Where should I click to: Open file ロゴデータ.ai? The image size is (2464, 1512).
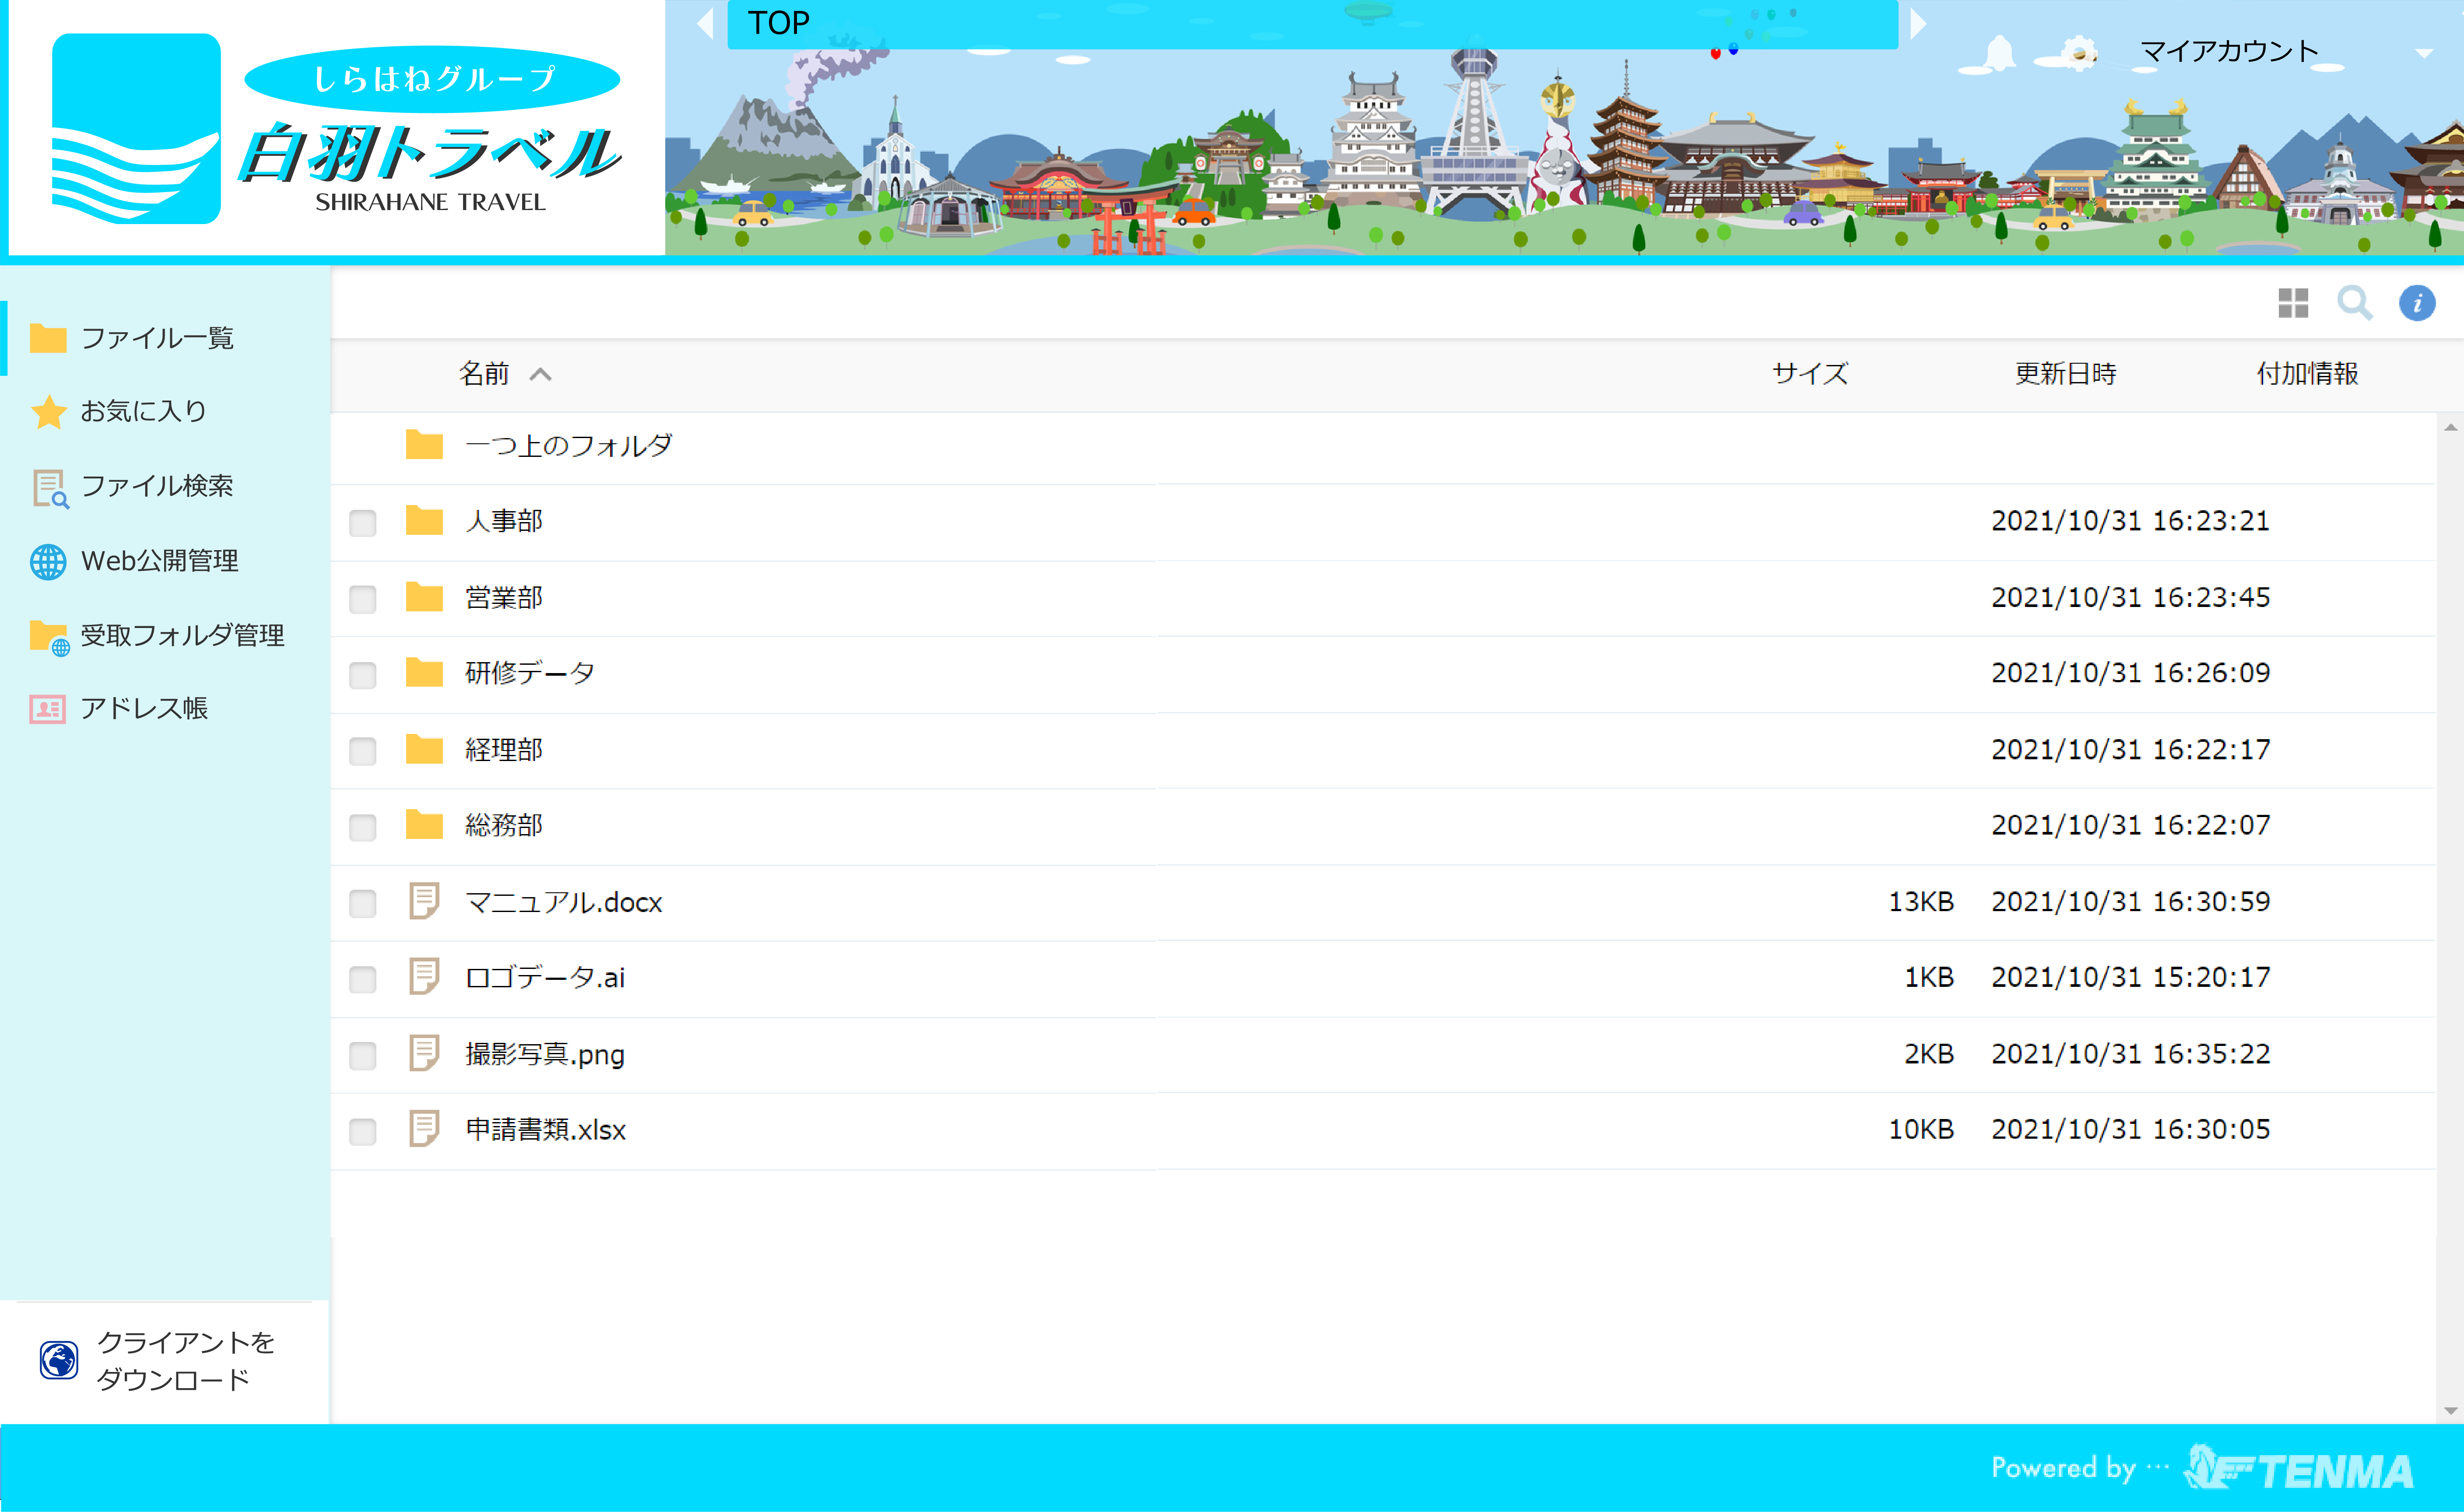545,978
